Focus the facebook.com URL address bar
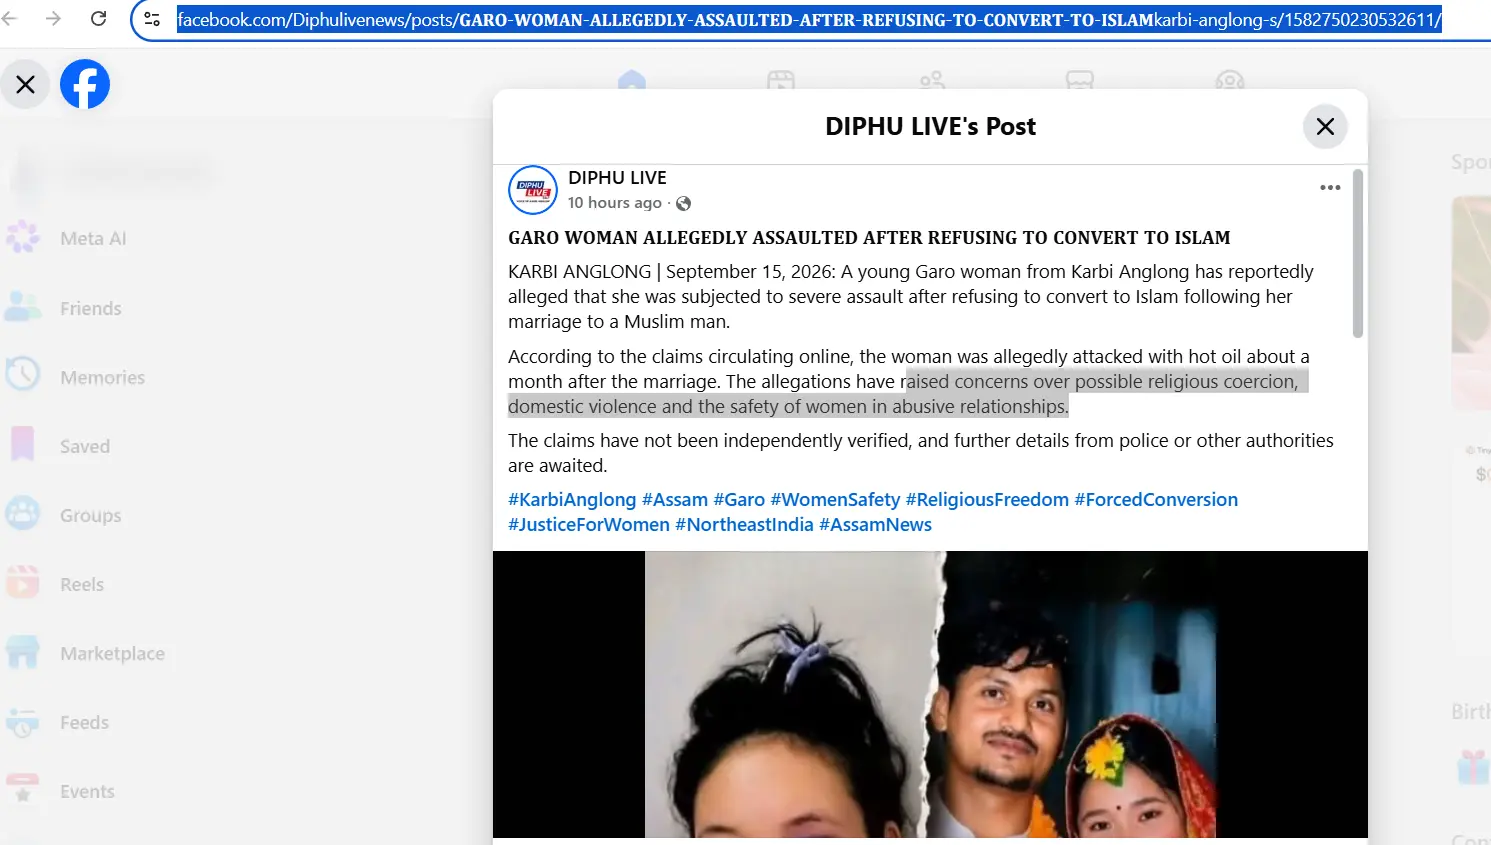Image resolution: width=1491 pixels, height=845 pixels. coord(810,19)
